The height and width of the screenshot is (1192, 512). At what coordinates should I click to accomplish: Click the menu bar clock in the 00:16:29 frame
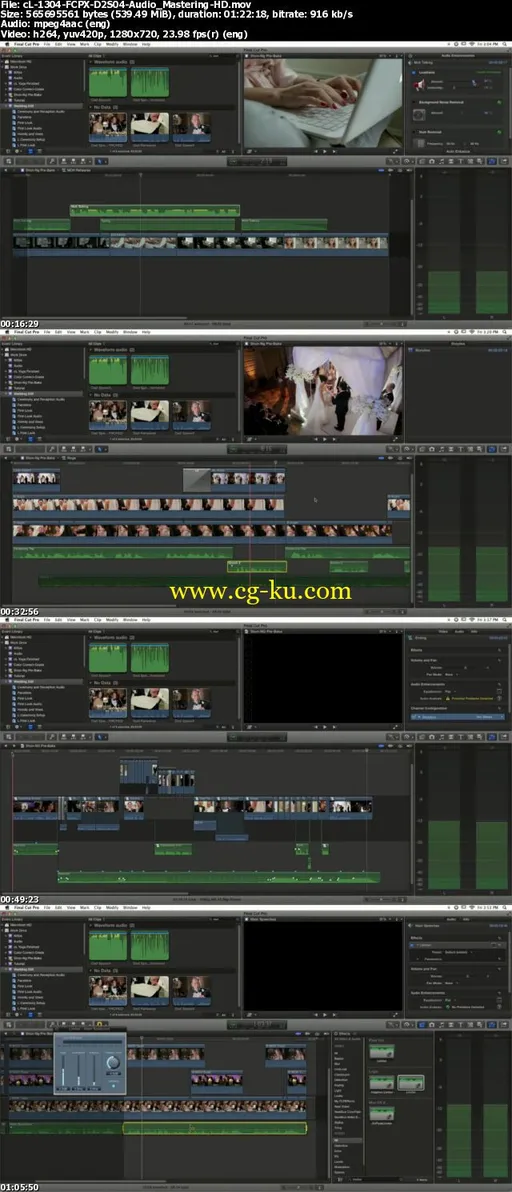pos(488,44)
